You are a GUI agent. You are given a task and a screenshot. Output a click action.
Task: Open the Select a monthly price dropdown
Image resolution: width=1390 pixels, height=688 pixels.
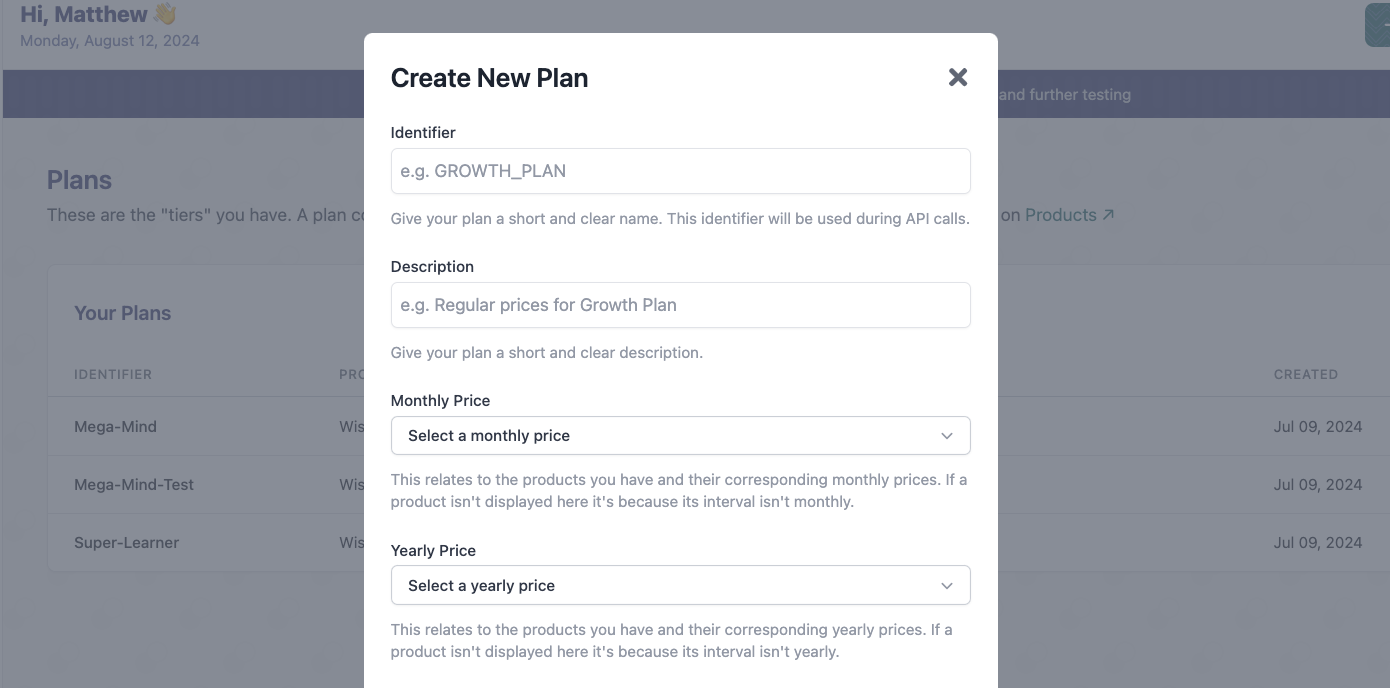680,436
